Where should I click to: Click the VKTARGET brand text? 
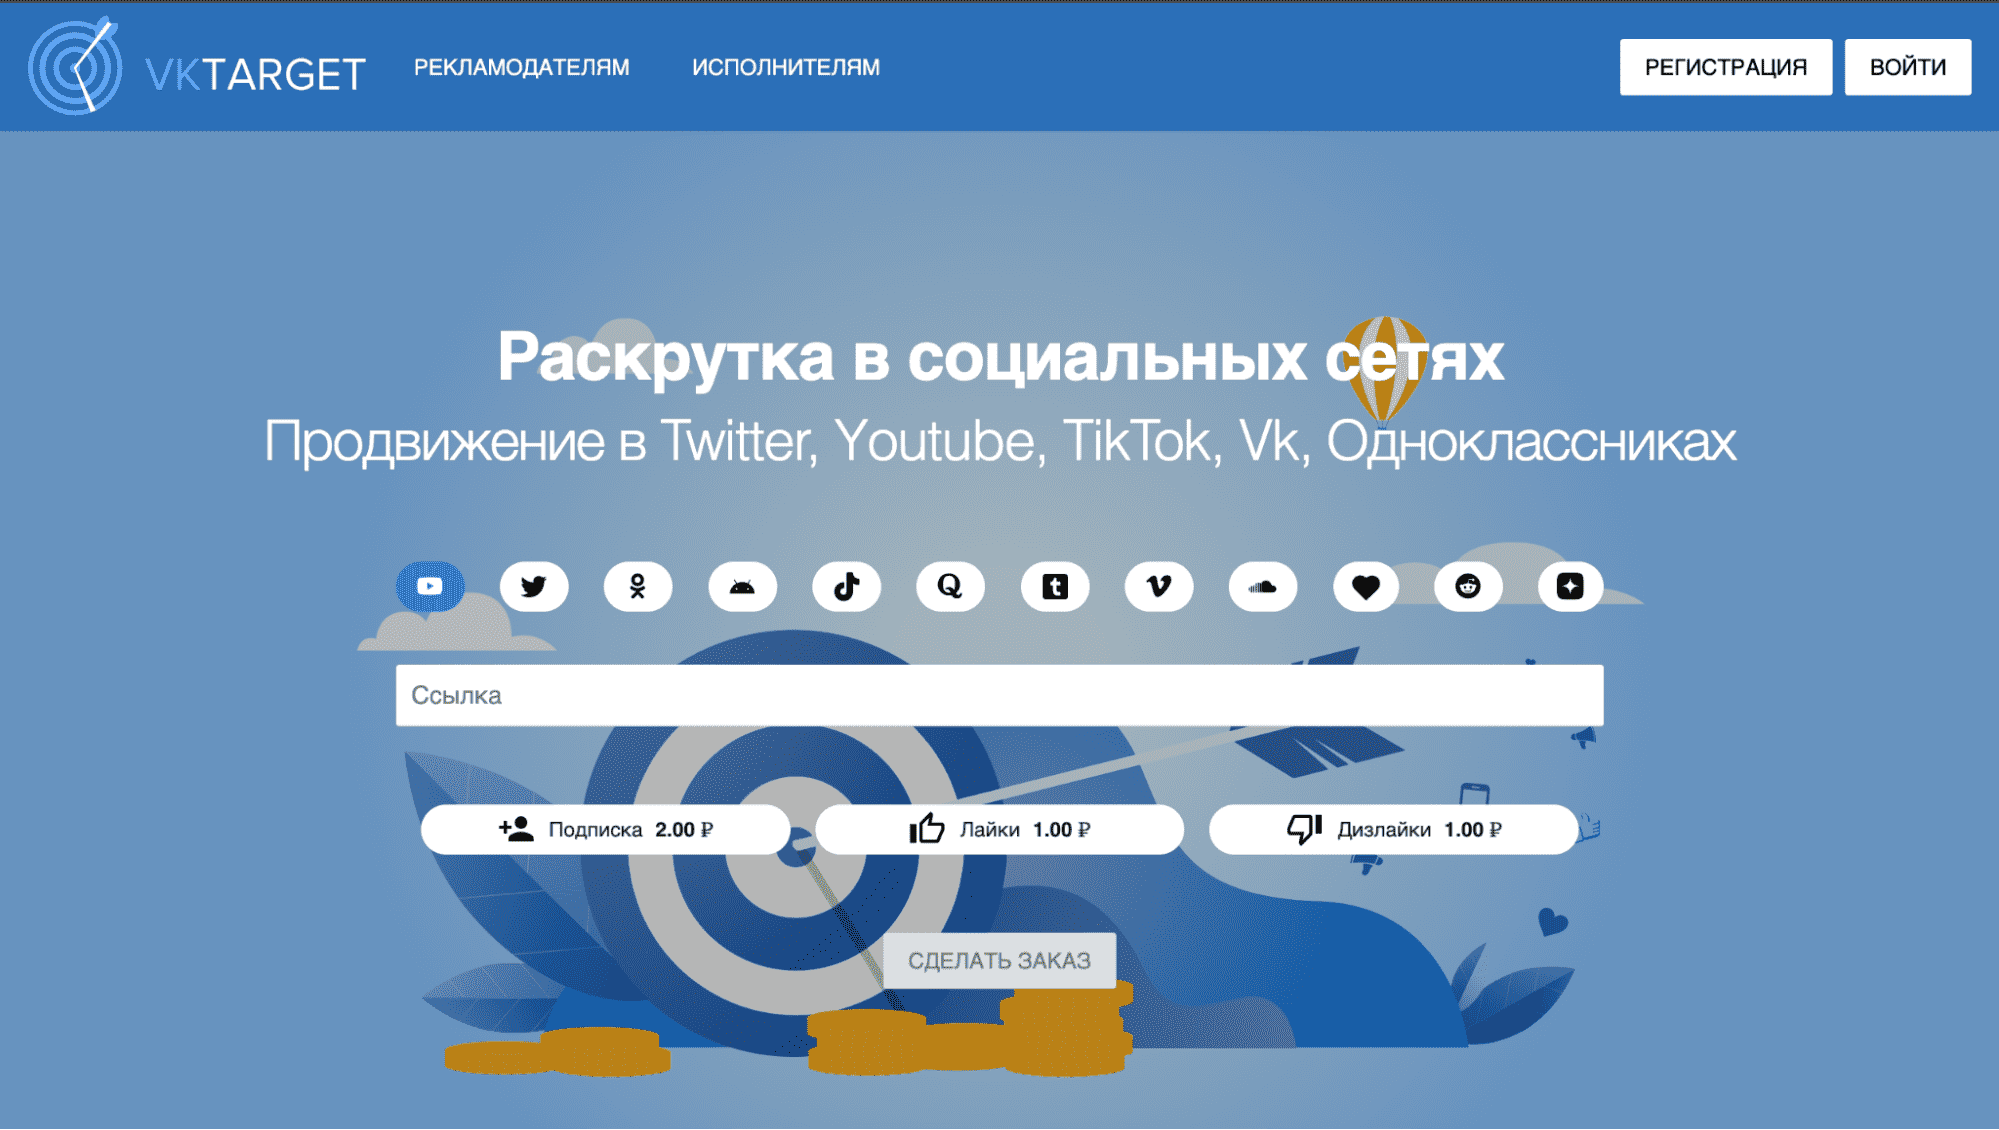click(x=255, y=74)
